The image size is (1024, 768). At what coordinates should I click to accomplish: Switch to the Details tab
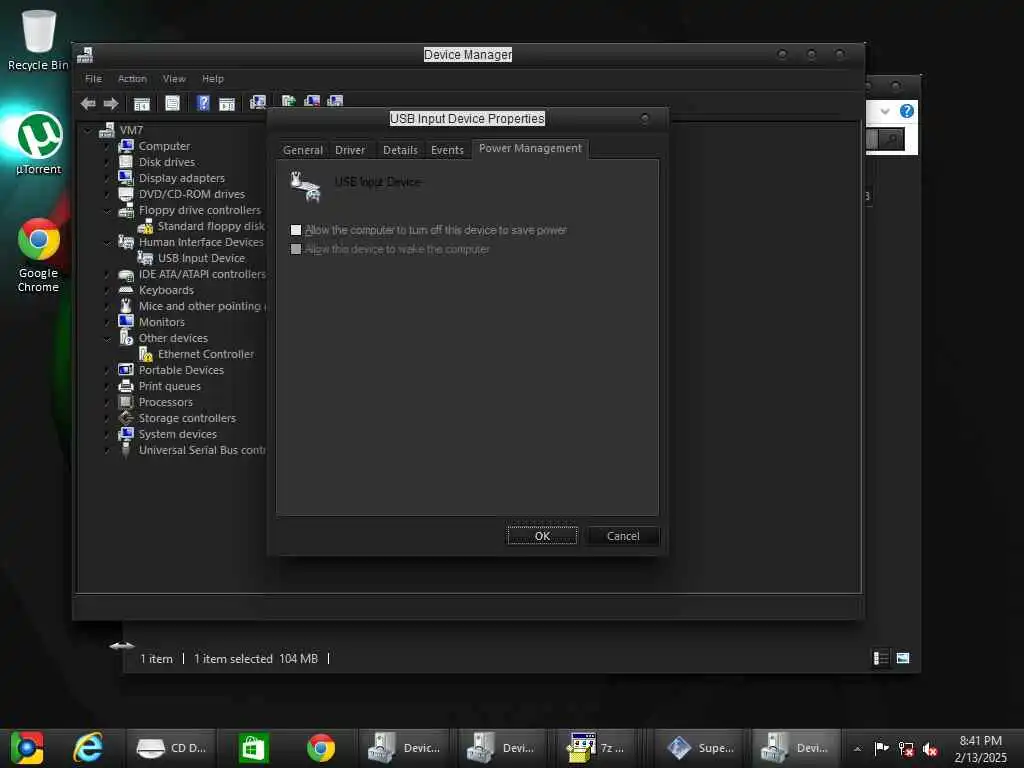[x=400, y=150]
